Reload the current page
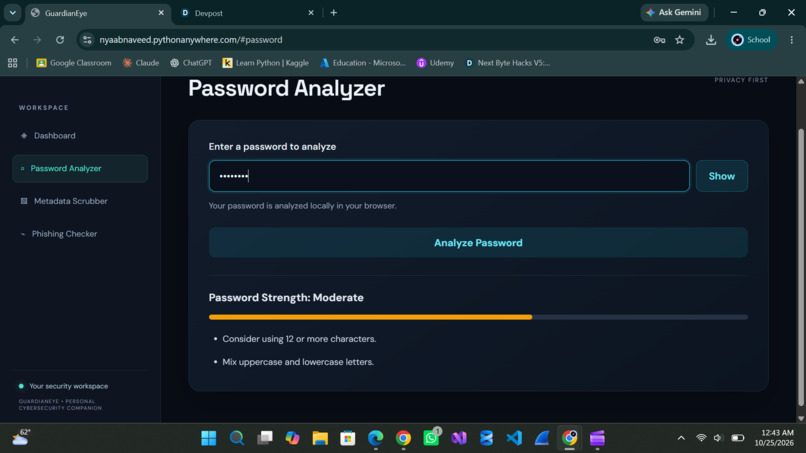The image size is (806, 453). coord(60,40)
